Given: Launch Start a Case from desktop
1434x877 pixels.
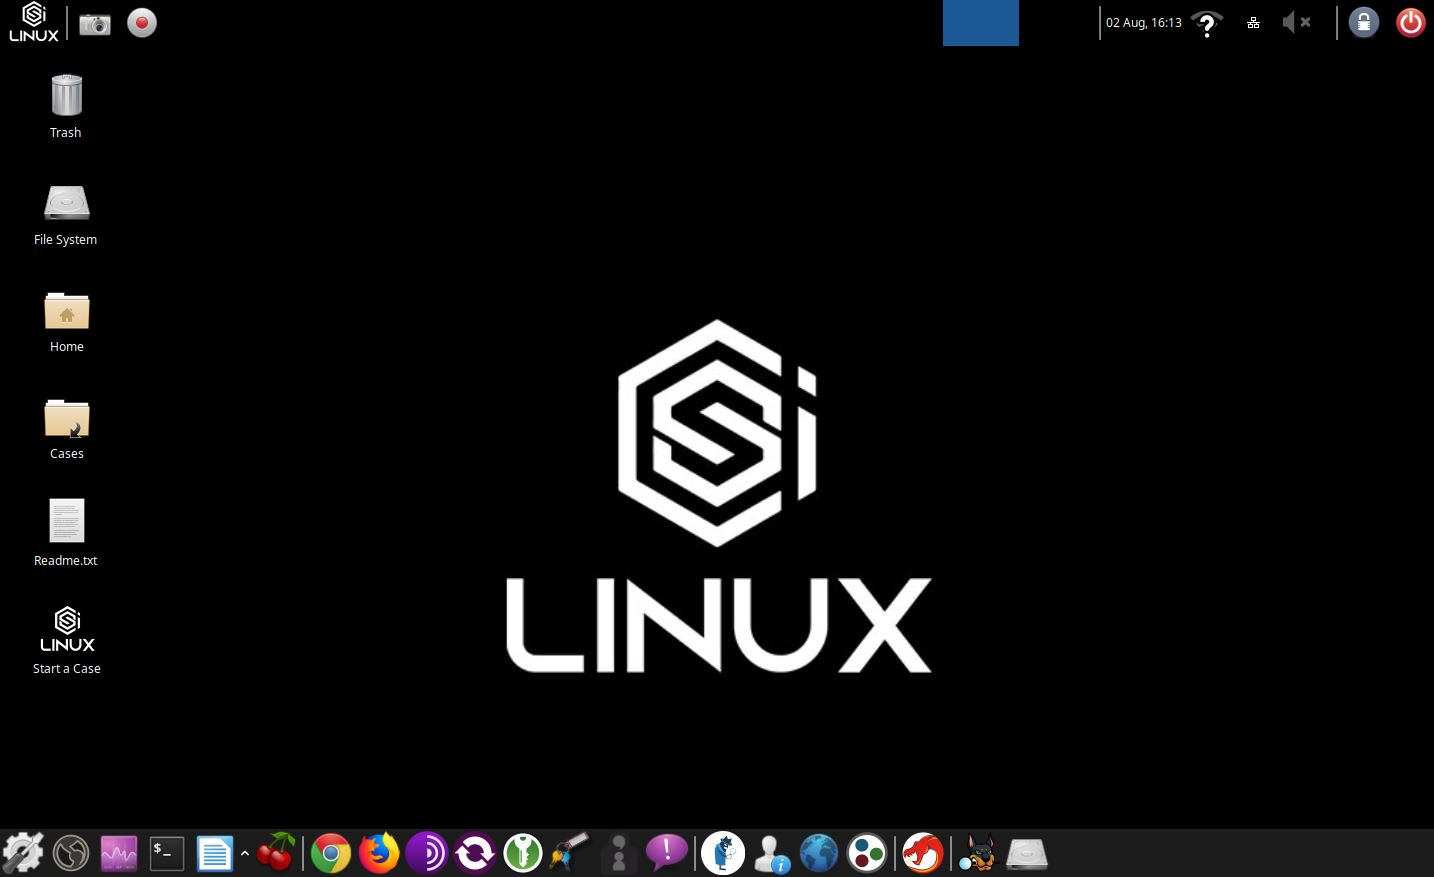Looking at the screenshot, I should (x=66, y=640).
